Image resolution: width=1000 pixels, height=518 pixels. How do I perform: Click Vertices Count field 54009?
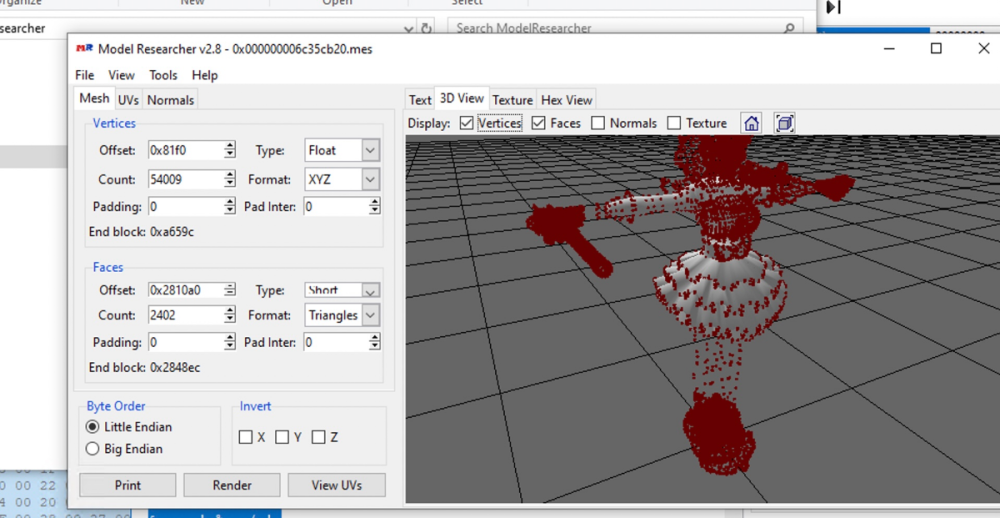186,179
